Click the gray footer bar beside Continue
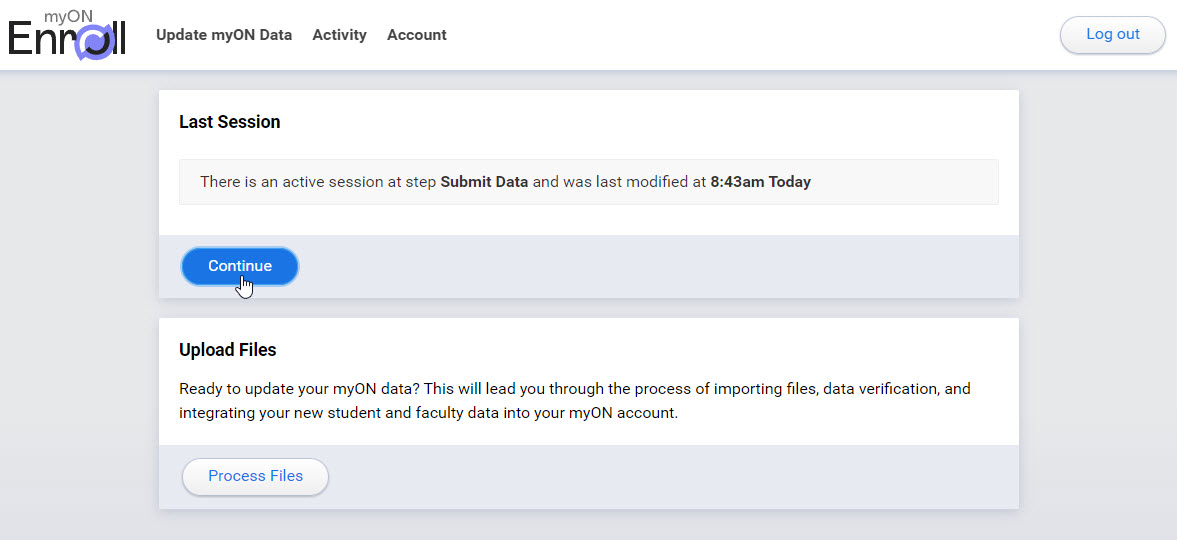 653,267
